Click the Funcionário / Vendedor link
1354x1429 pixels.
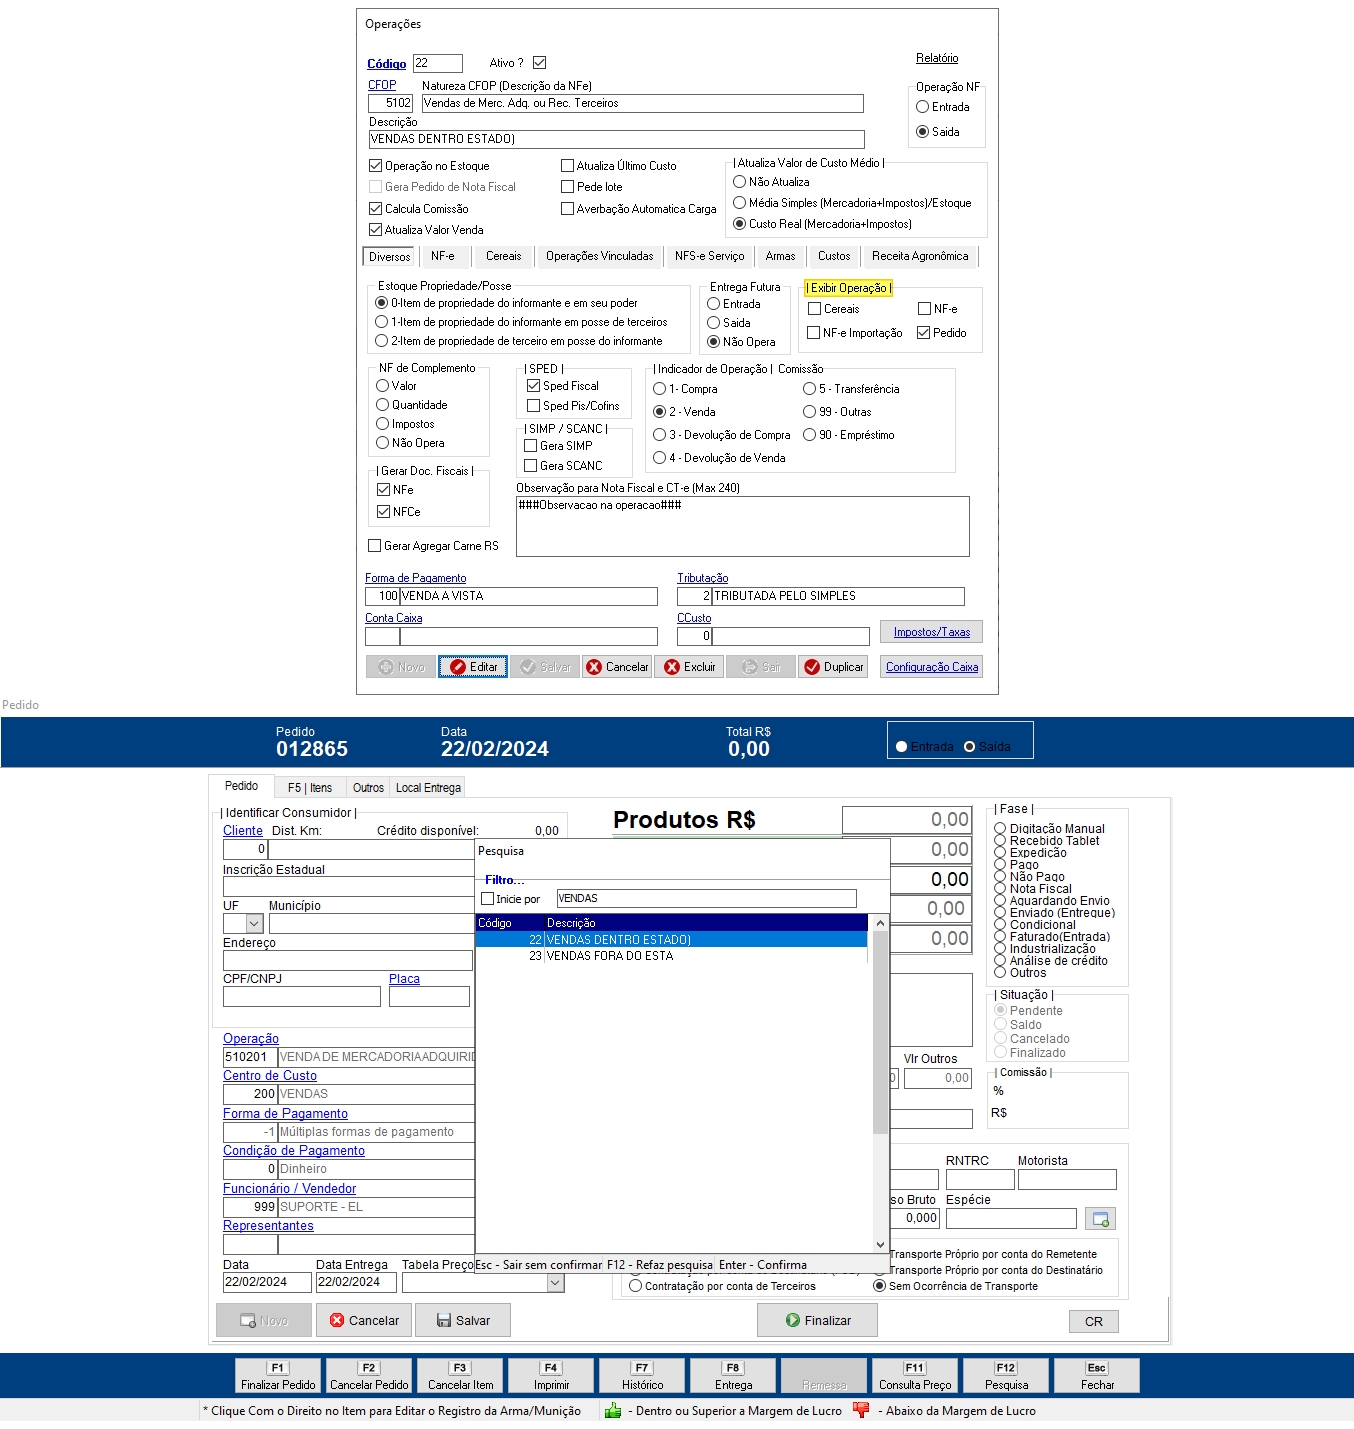[290, 1189]
